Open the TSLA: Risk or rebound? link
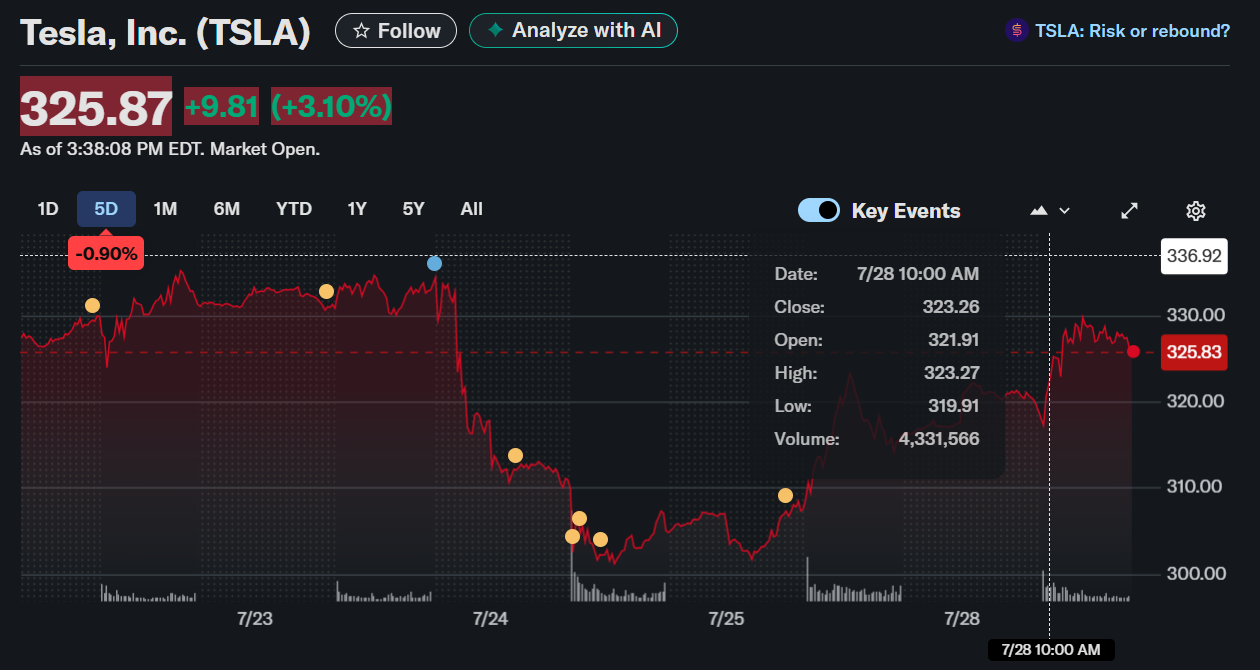This screenshot has width=1260, height=670. [1132, 31]
